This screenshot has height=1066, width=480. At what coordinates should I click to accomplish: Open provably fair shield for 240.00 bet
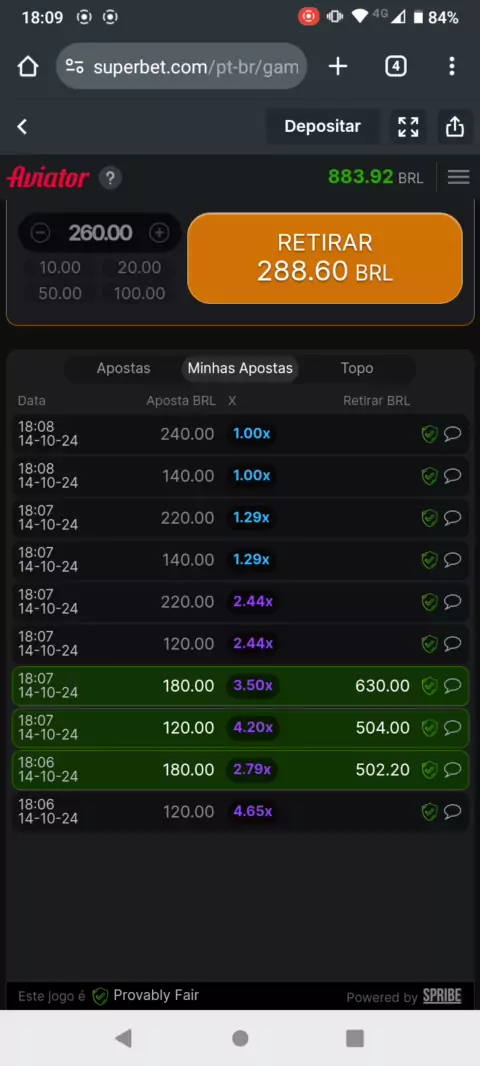point(429,434)
